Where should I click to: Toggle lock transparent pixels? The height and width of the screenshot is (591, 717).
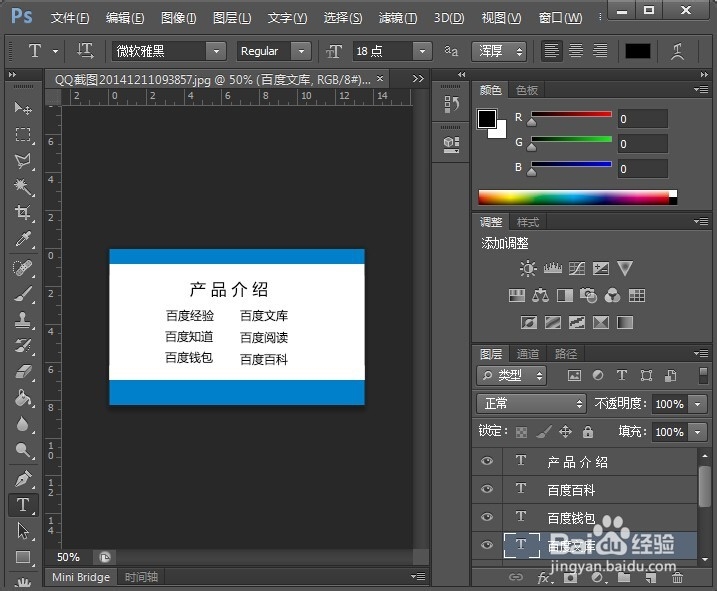pyautogui.click(x=521, y=432)
